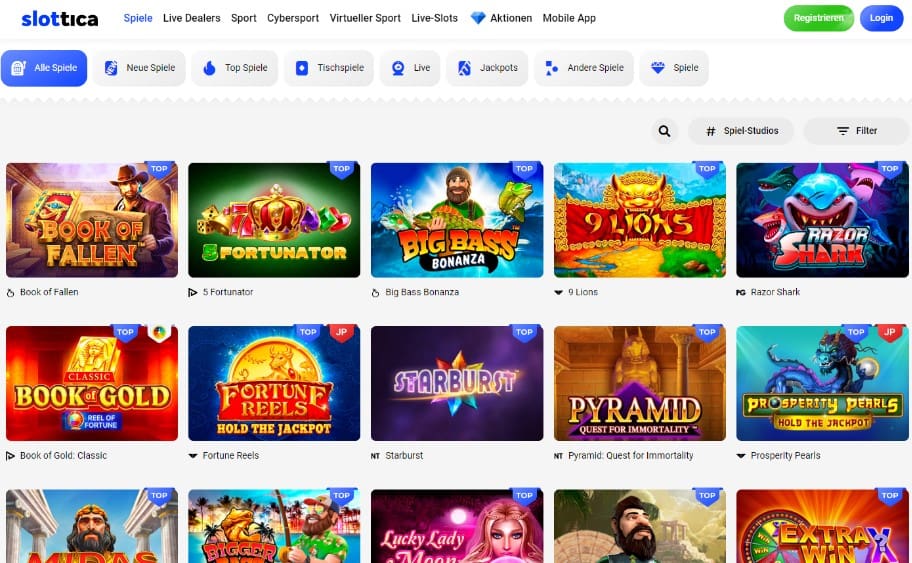Click the magnifying glass search icon

pos(664,131)
